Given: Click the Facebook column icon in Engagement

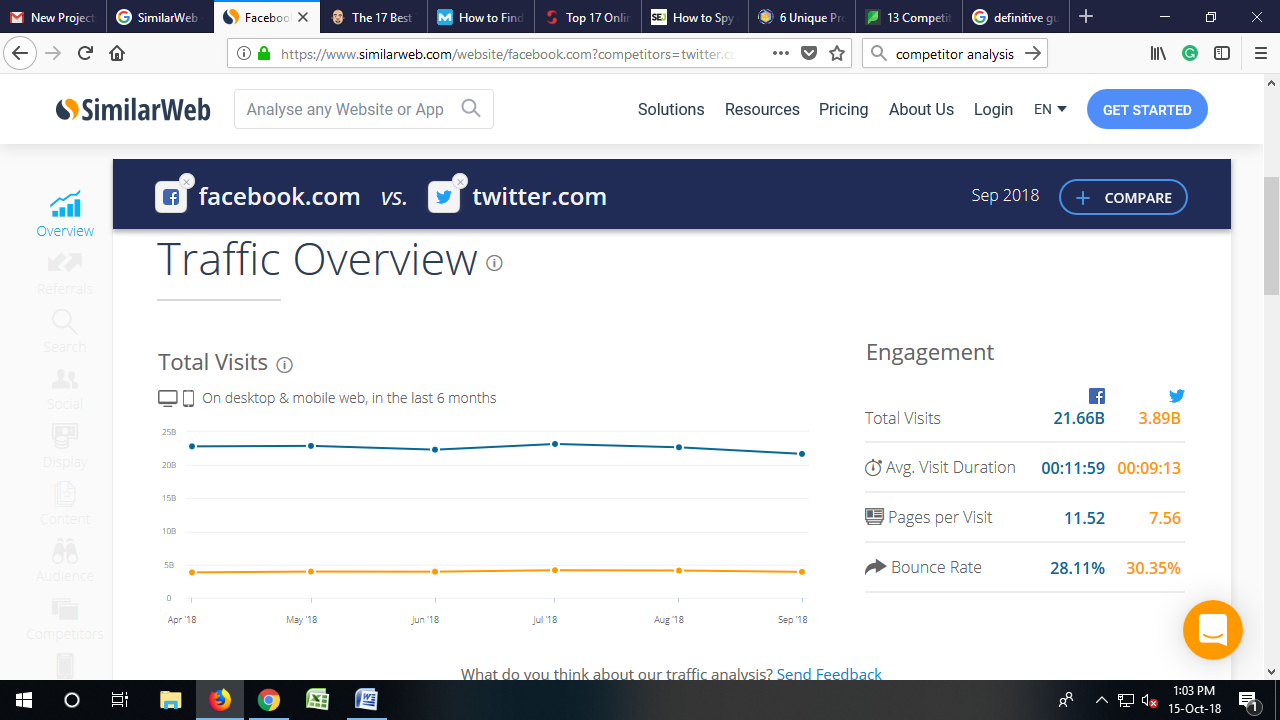Looking at the screenshot, I should [x=1096, y=395].
